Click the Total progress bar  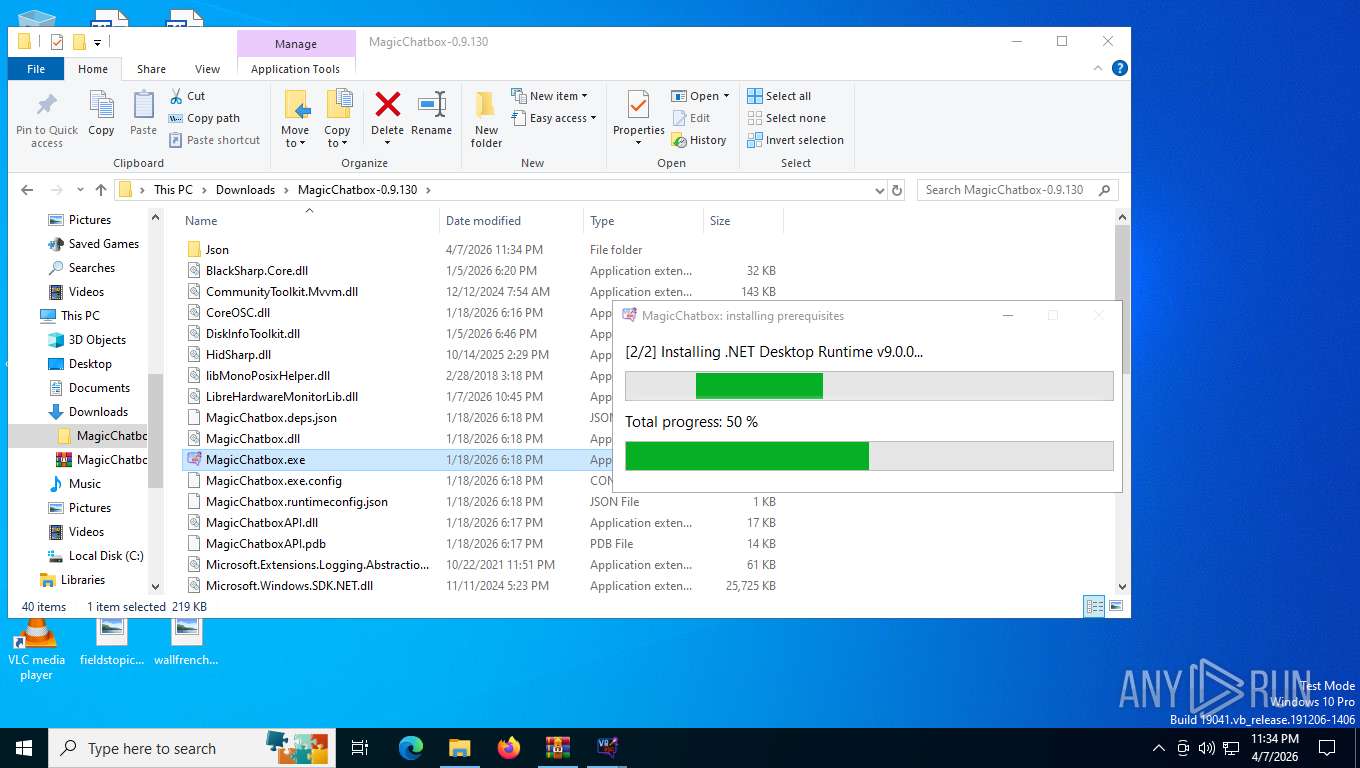coord(869,456)
